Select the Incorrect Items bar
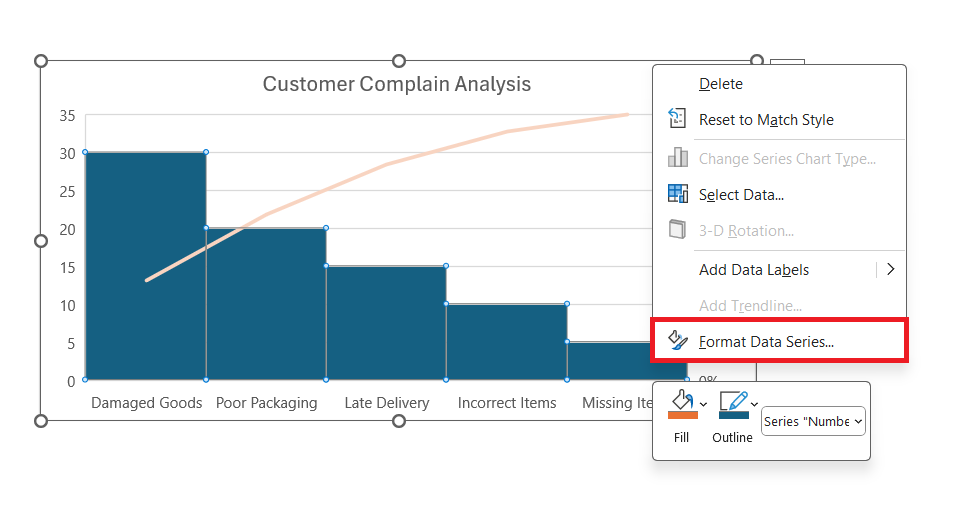Screen dimensions: 971x509 tap(507, 342)
